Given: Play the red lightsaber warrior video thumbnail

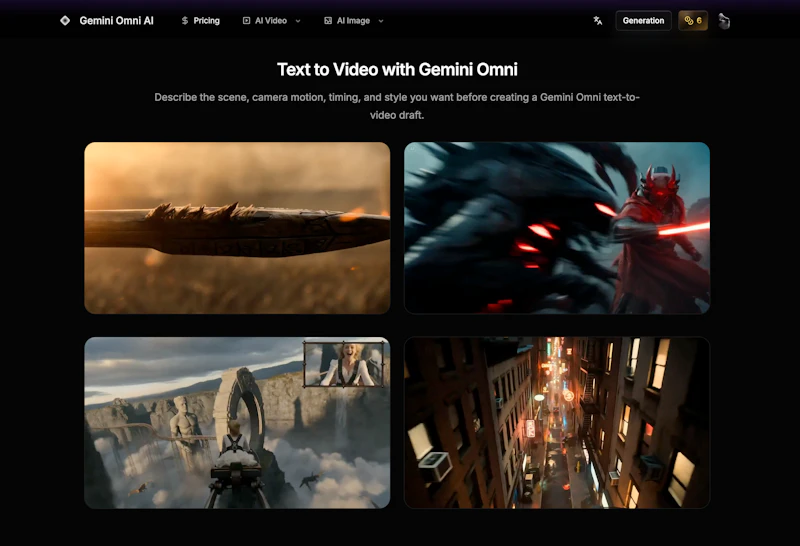Looking at the screenshot, I should pos(557,228).
